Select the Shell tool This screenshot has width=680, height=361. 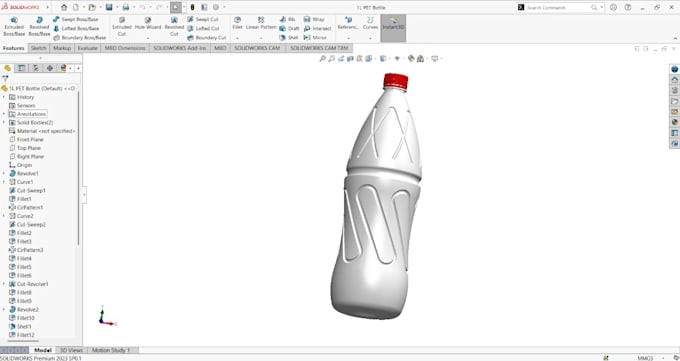pyautogui.click(x=289, y=38)
